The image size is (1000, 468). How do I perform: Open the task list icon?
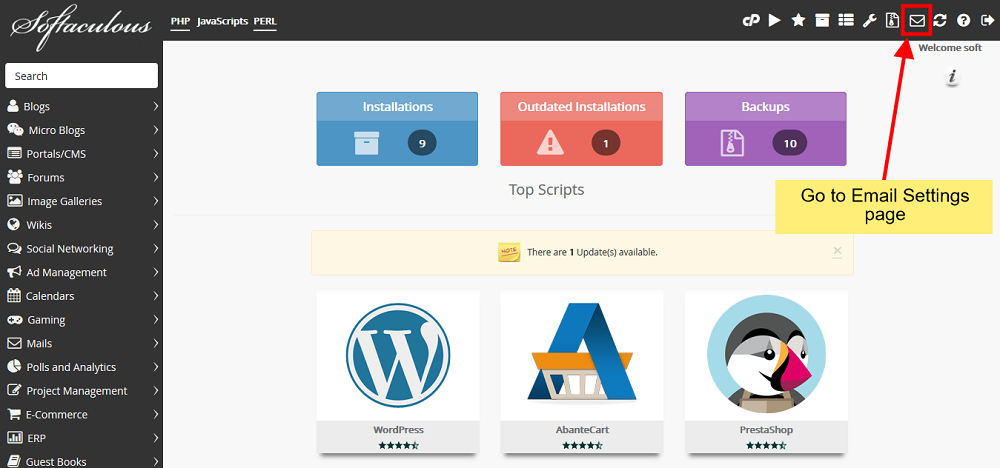point(846,20)
